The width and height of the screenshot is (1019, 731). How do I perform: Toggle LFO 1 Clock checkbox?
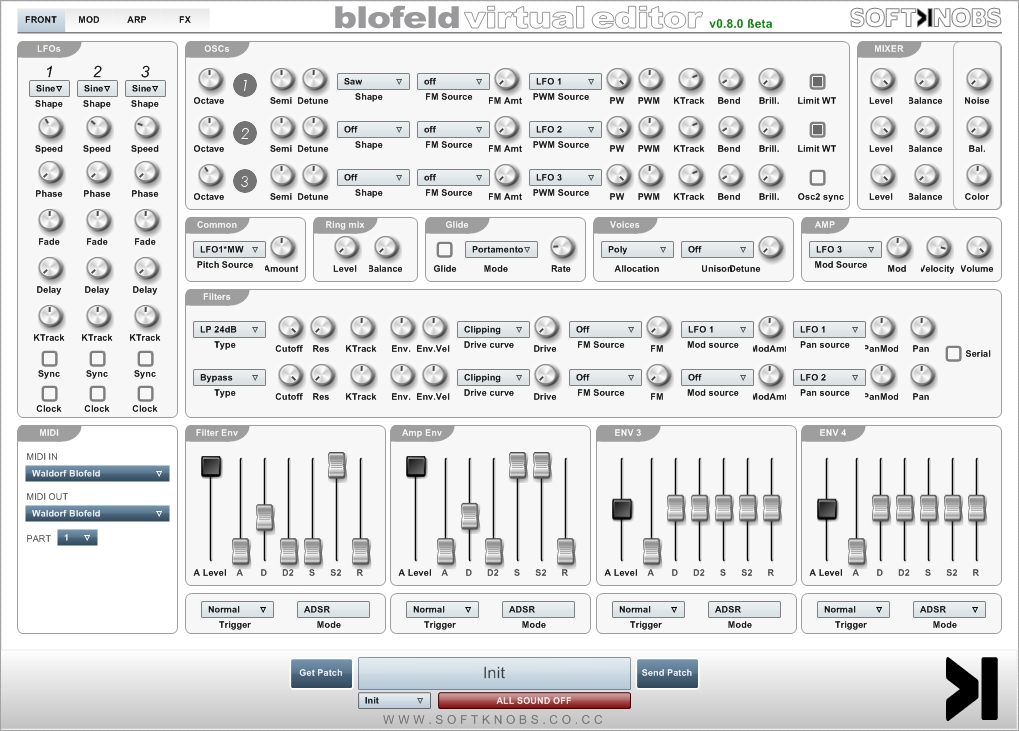coord(49,394)
